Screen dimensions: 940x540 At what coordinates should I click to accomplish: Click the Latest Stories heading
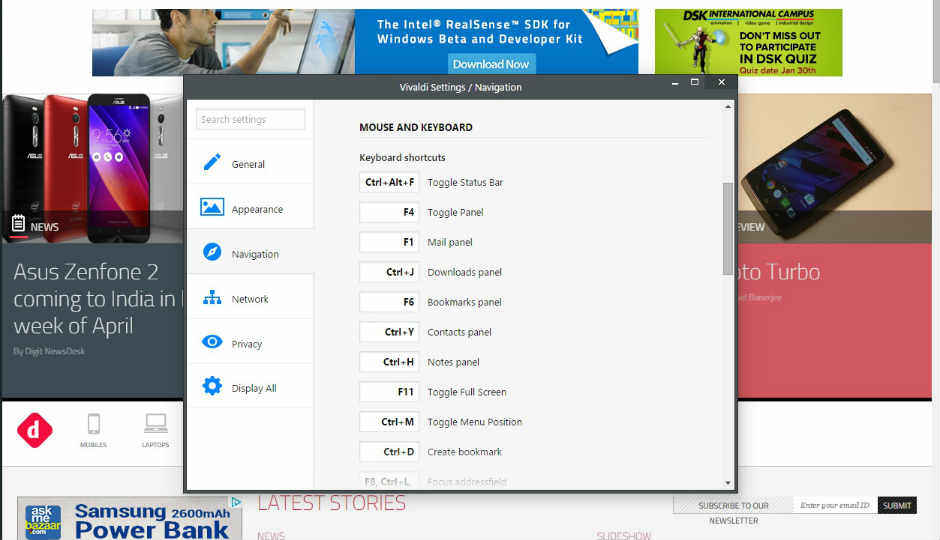pyautogui.click(x=332, y=503)
